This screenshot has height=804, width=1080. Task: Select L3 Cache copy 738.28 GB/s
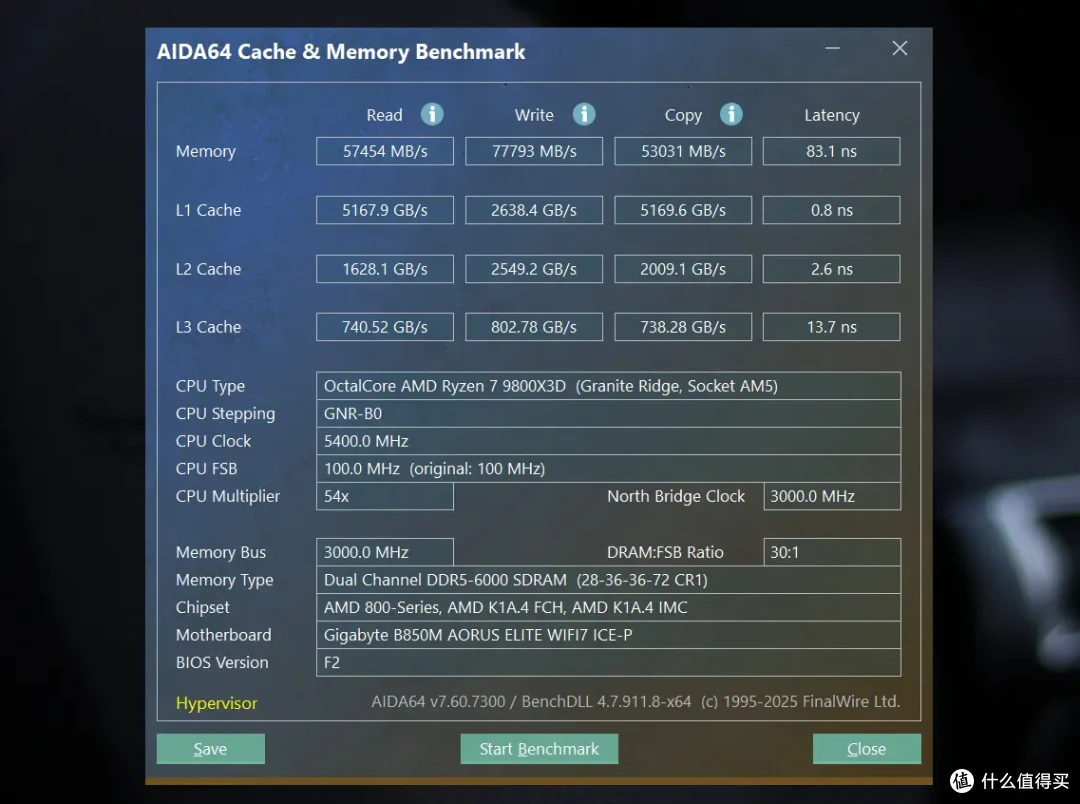[x=683, y=327]
